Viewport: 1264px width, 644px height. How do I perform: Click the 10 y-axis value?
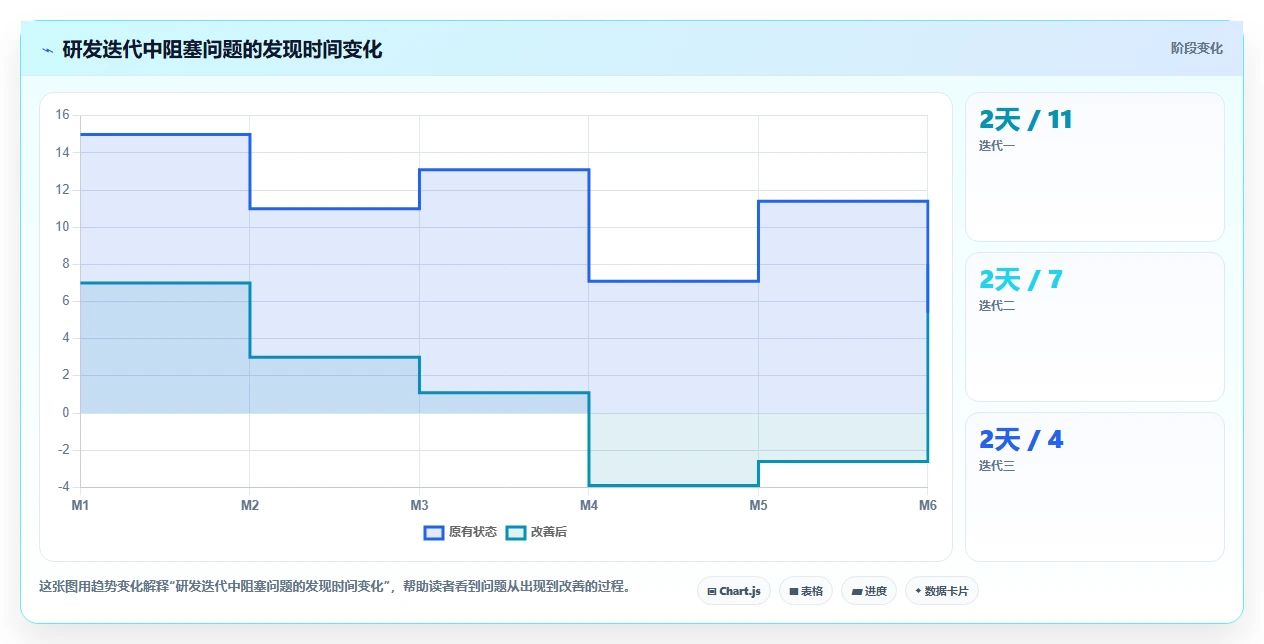pos(62,227)
